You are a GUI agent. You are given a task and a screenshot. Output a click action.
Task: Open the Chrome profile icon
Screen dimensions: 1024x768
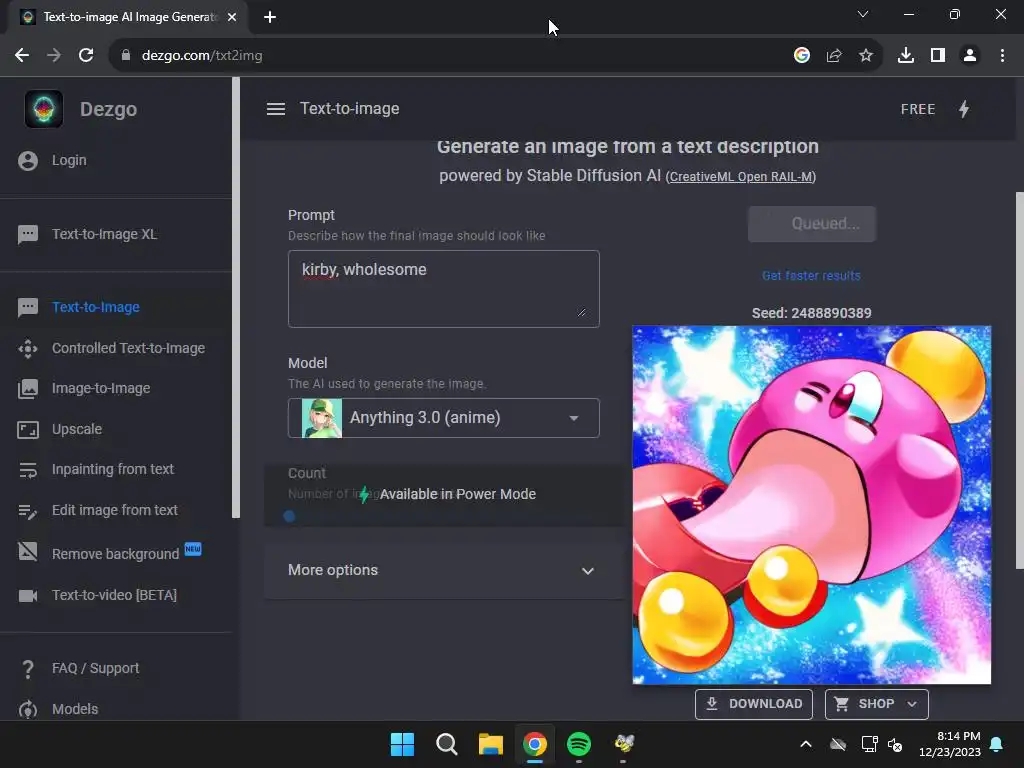pyautogui.click(x=970, y=56)
